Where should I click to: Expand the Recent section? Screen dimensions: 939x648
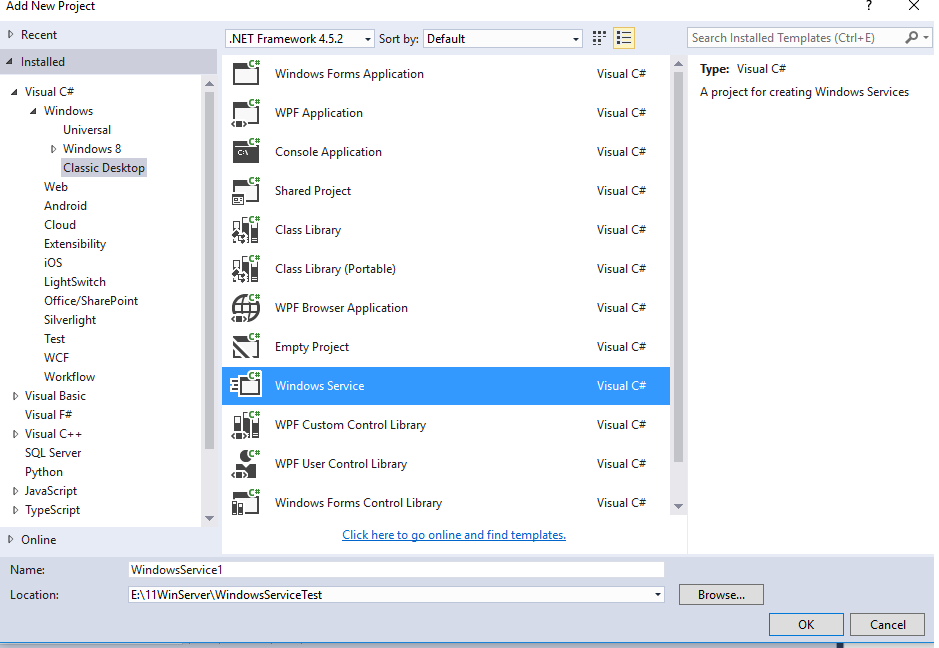click(11, 35)
